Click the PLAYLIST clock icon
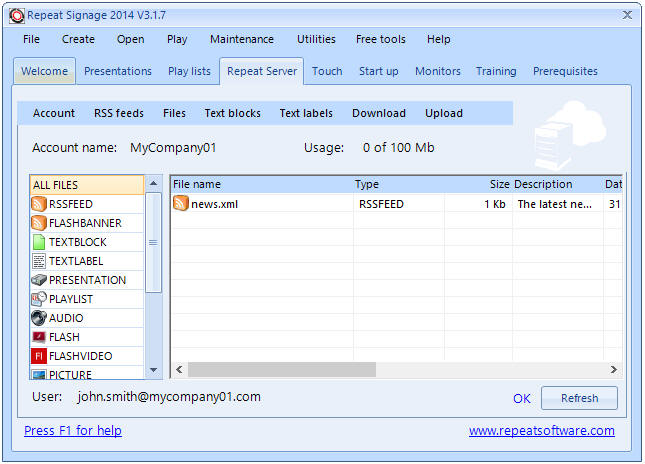 (x=39, y=299)
